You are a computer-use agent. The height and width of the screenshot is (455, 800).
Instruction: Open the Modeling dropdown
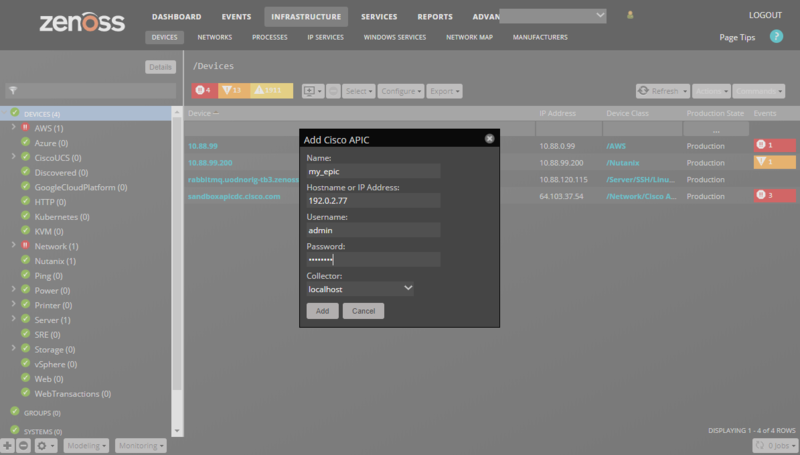pyautogui.click(x=86, y=446)
